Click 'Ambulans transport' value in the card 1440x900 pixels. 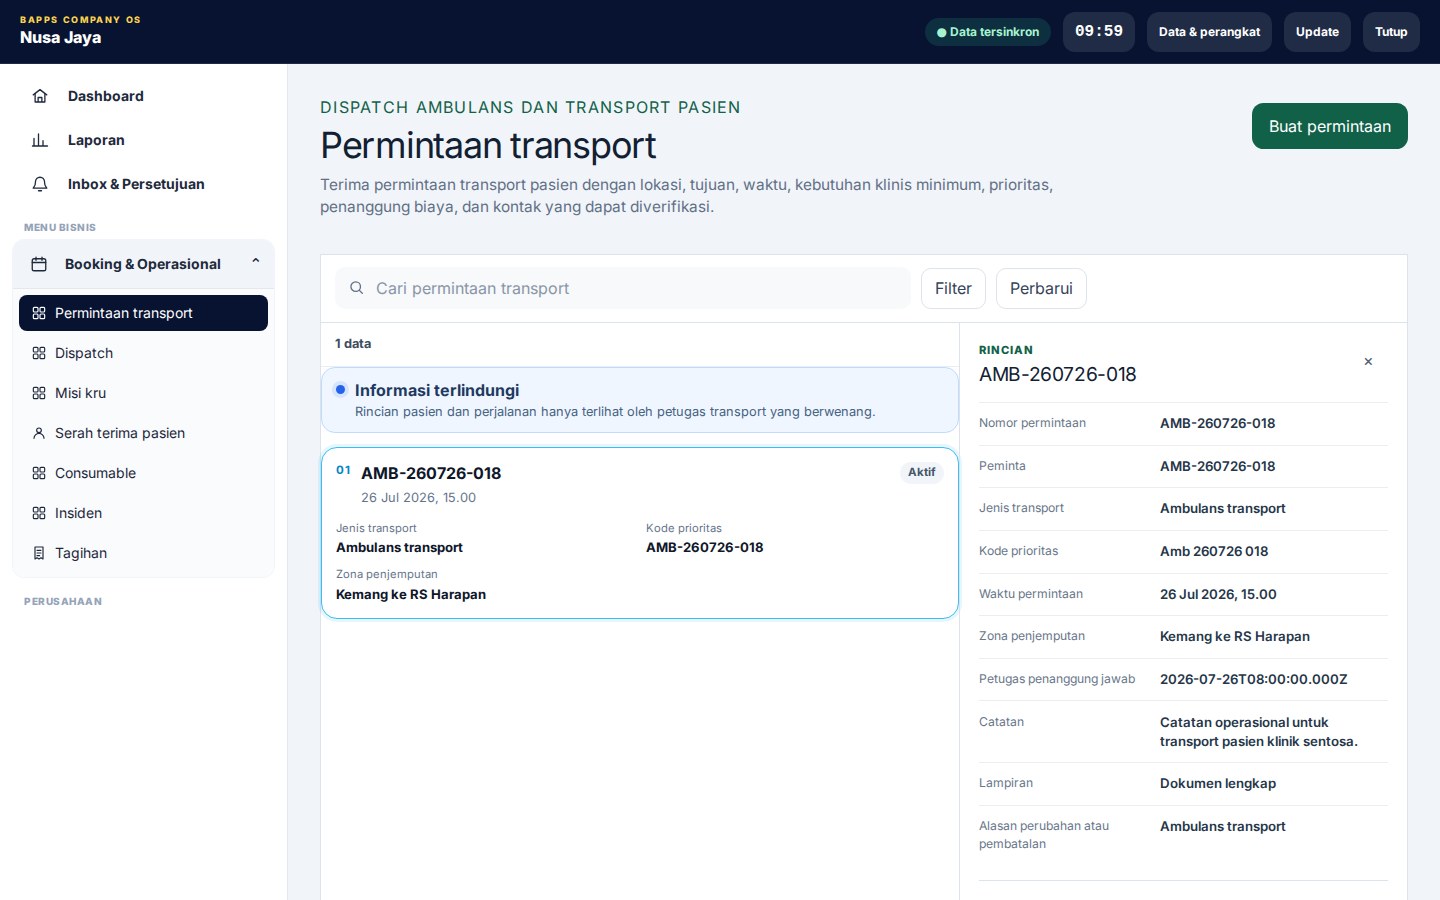[399, 547]
